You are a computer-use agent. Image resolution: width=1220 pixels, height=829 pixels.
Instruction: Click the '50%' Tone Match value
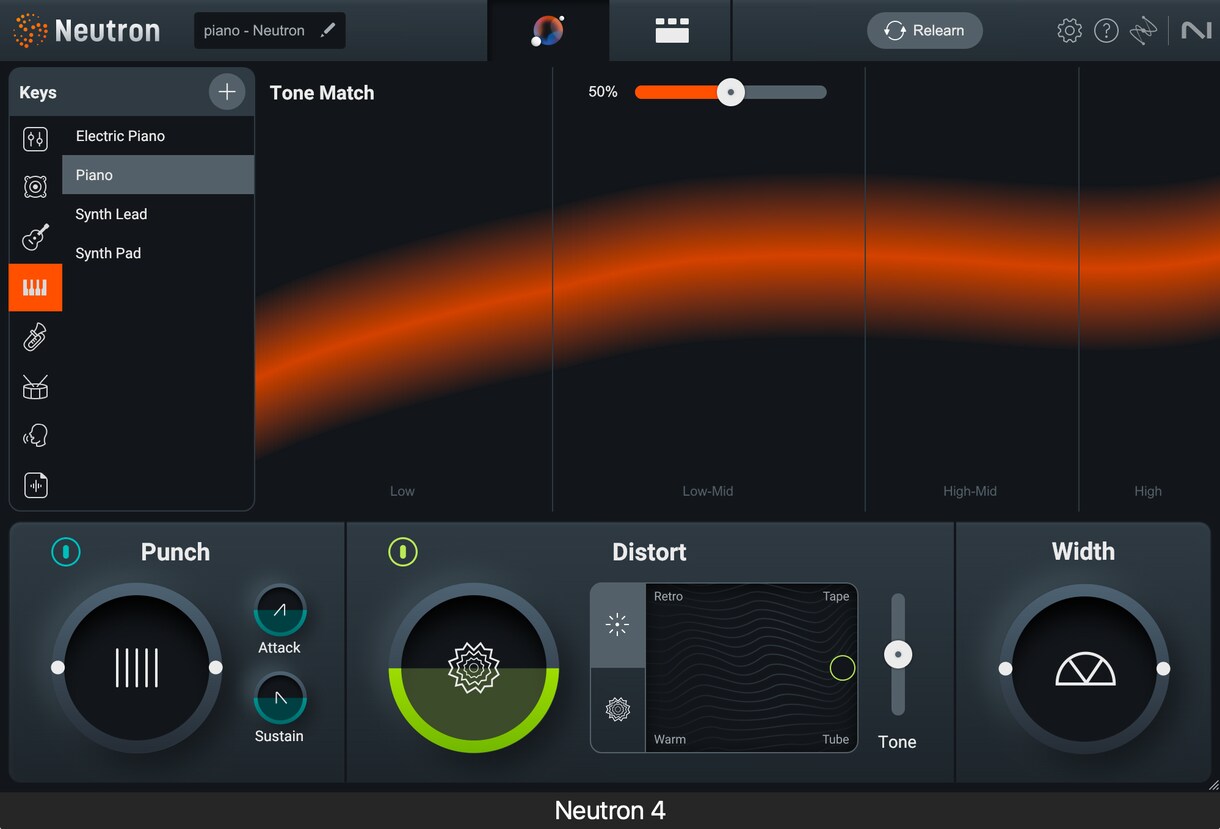[x=603, y=92]
